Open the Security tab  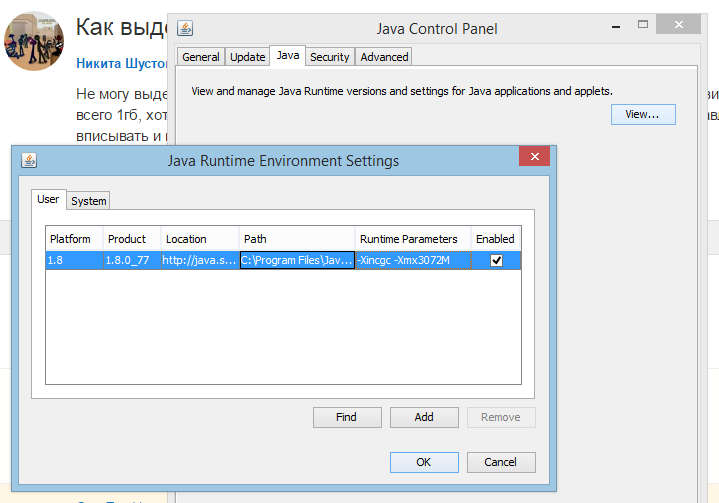(x=329, y=57)
